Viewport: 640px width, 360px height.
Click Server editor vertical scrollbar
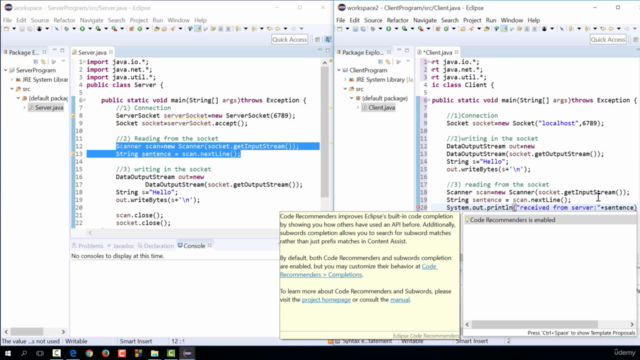pyautogui.click(x=325, y=131)
